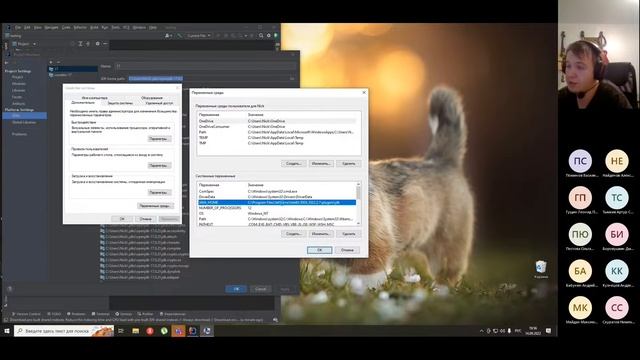Select NUMBER_OF_PROCESSORS system variable row
Screen dimensions: 640x360
pyautogui.click(x=277, y=208)
